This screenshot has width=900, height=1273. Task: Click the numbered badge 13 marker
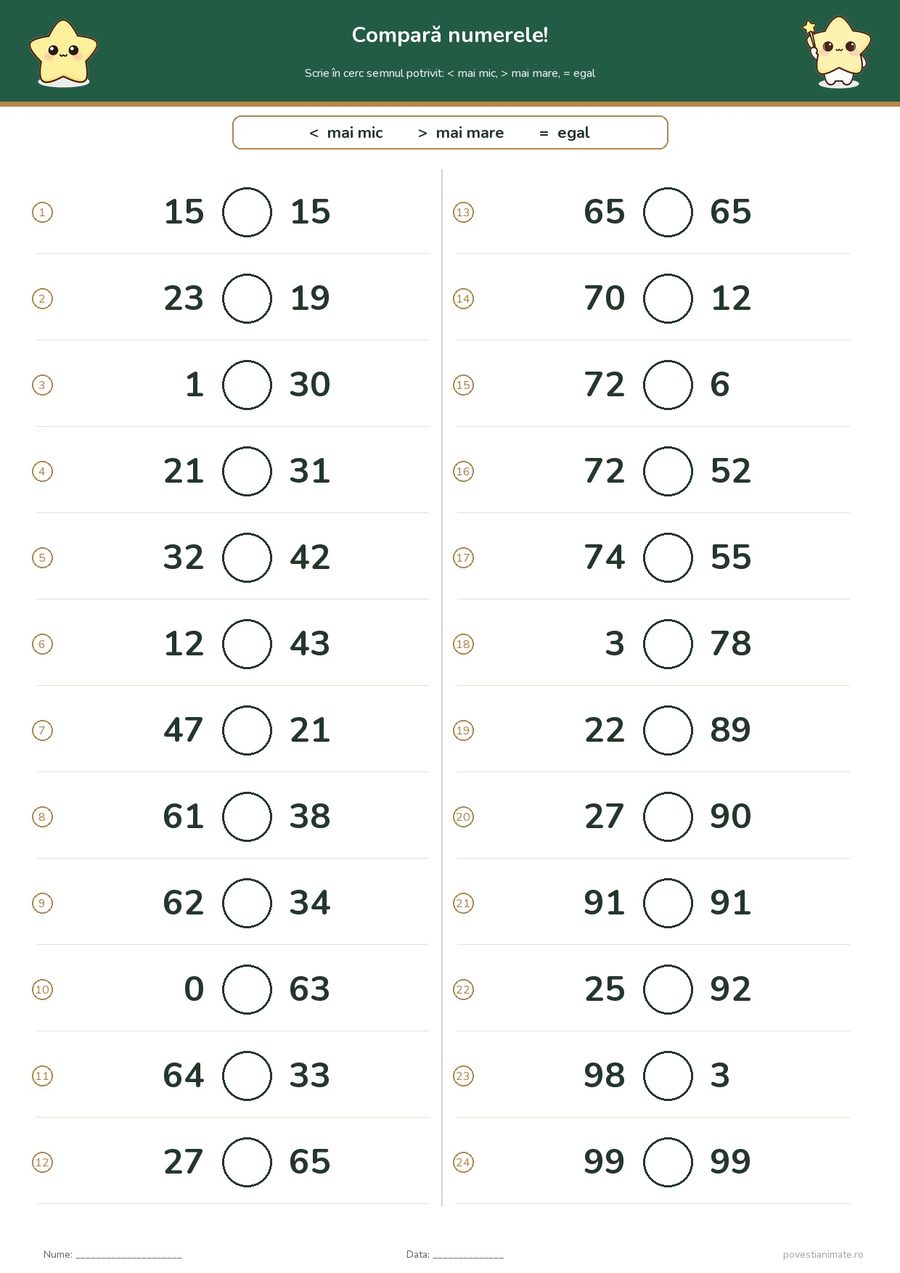tap(463, 212)
